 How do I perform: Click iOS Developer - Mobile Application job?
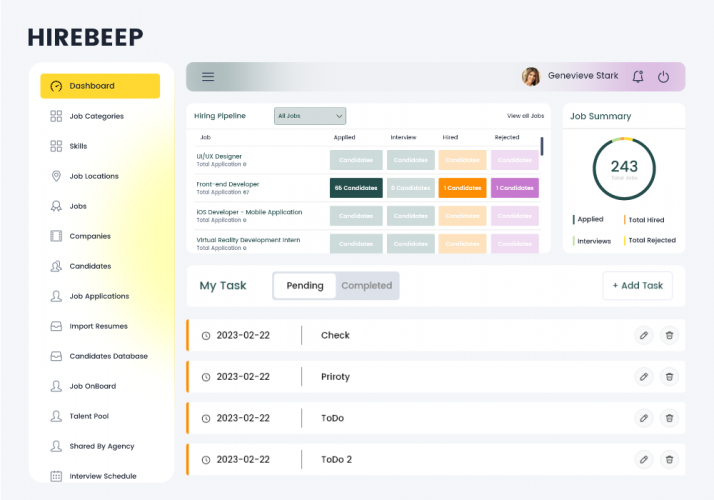point(249,212)
